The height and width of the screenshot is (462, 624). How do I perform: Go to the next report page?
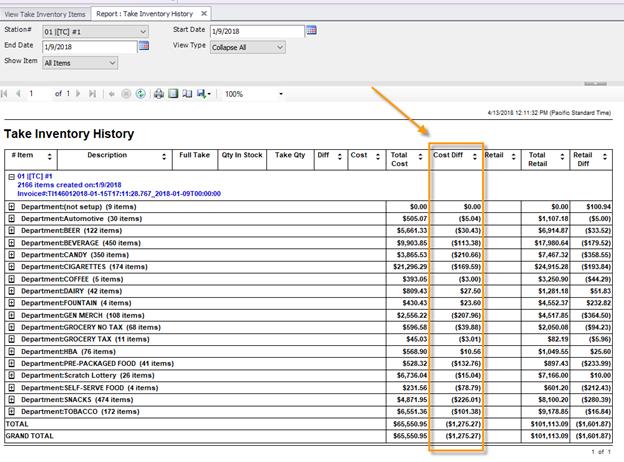tap(79, 94)
